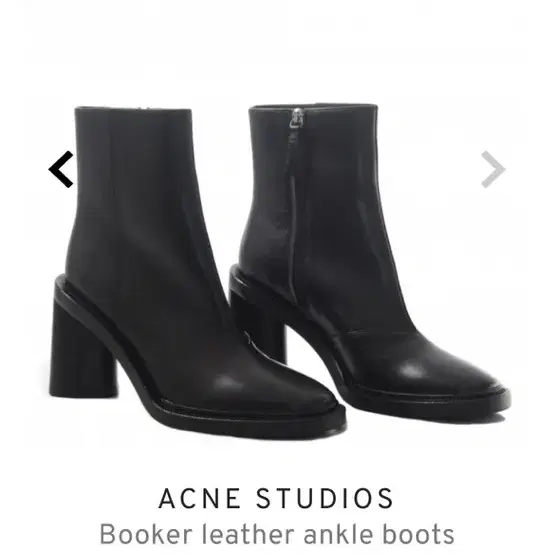Go to previous product image with black left arrow

tap(61, 169)
